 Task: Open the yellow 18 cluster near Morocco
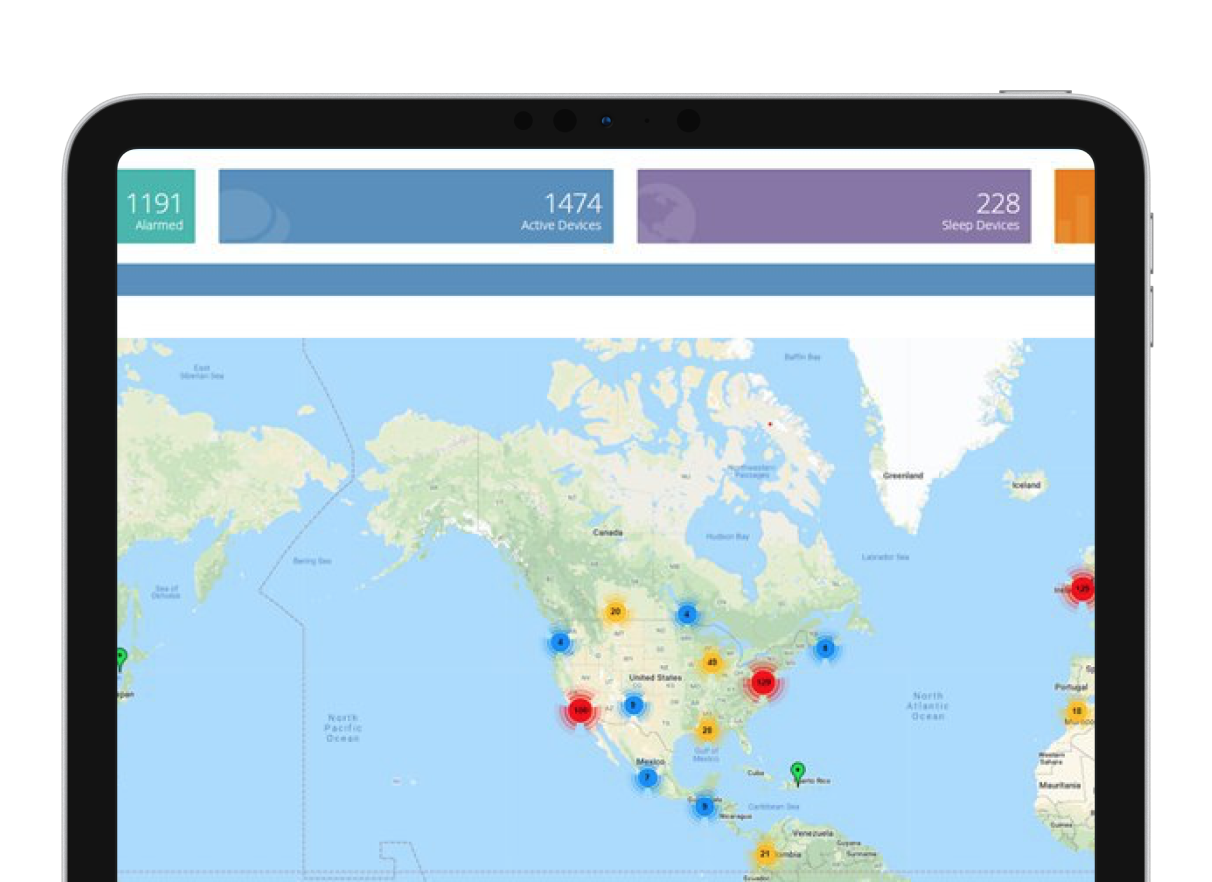(x=1075, y=711)
